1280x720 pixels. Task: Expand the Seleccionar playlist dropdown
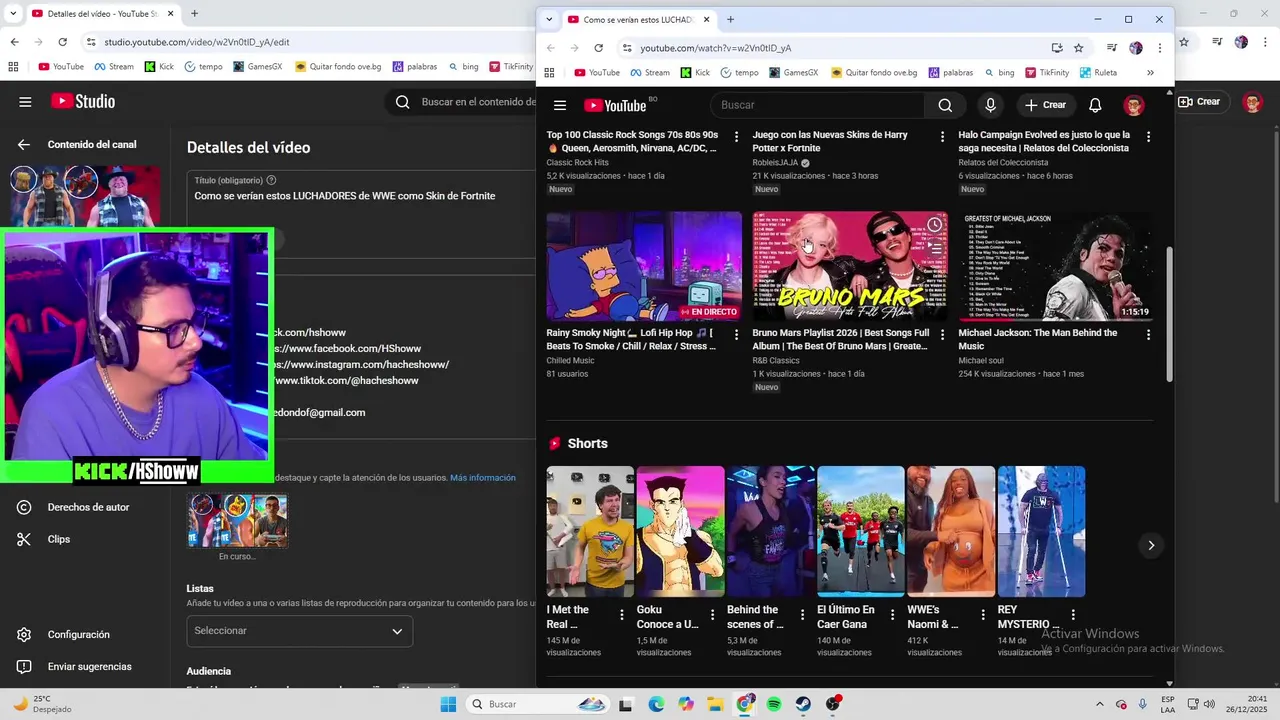coord(300,631)
